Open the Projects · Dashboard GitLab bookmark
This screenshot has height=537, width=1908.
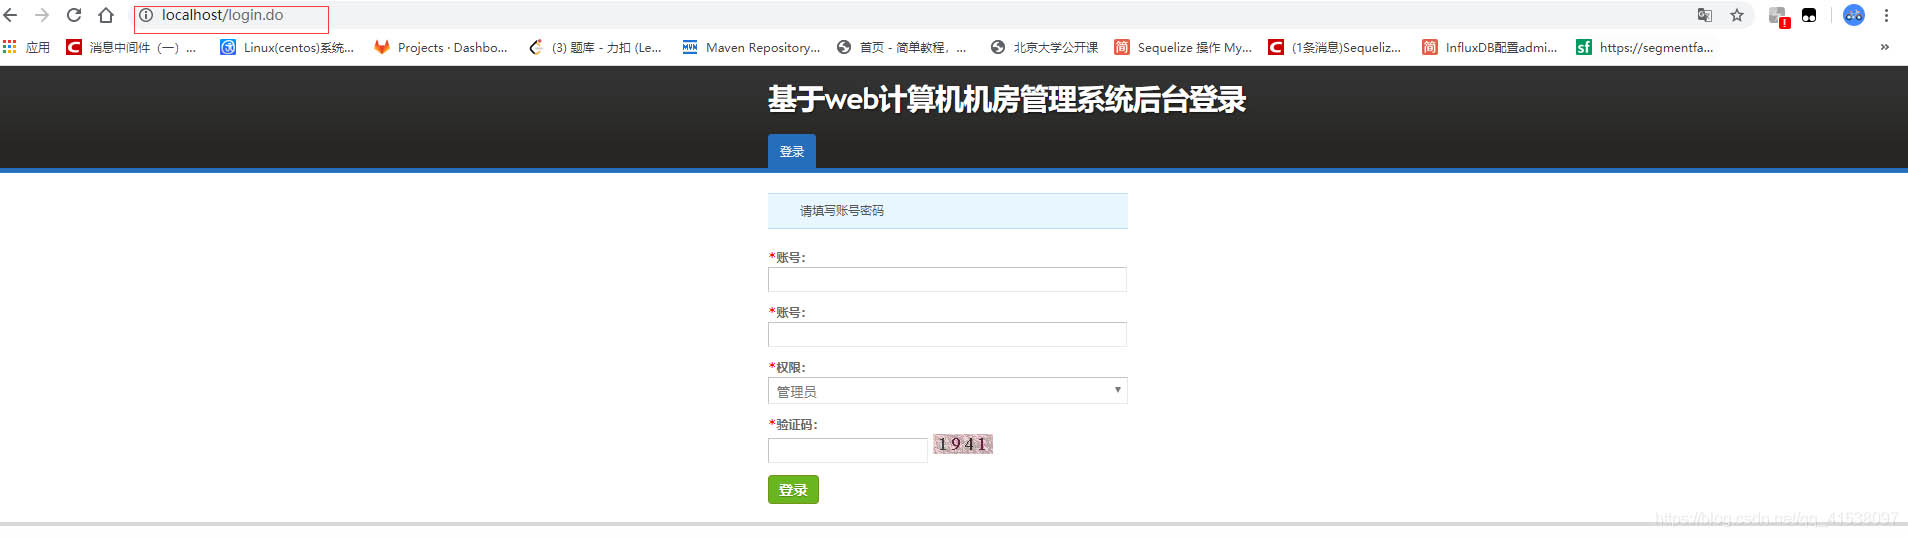441,47
